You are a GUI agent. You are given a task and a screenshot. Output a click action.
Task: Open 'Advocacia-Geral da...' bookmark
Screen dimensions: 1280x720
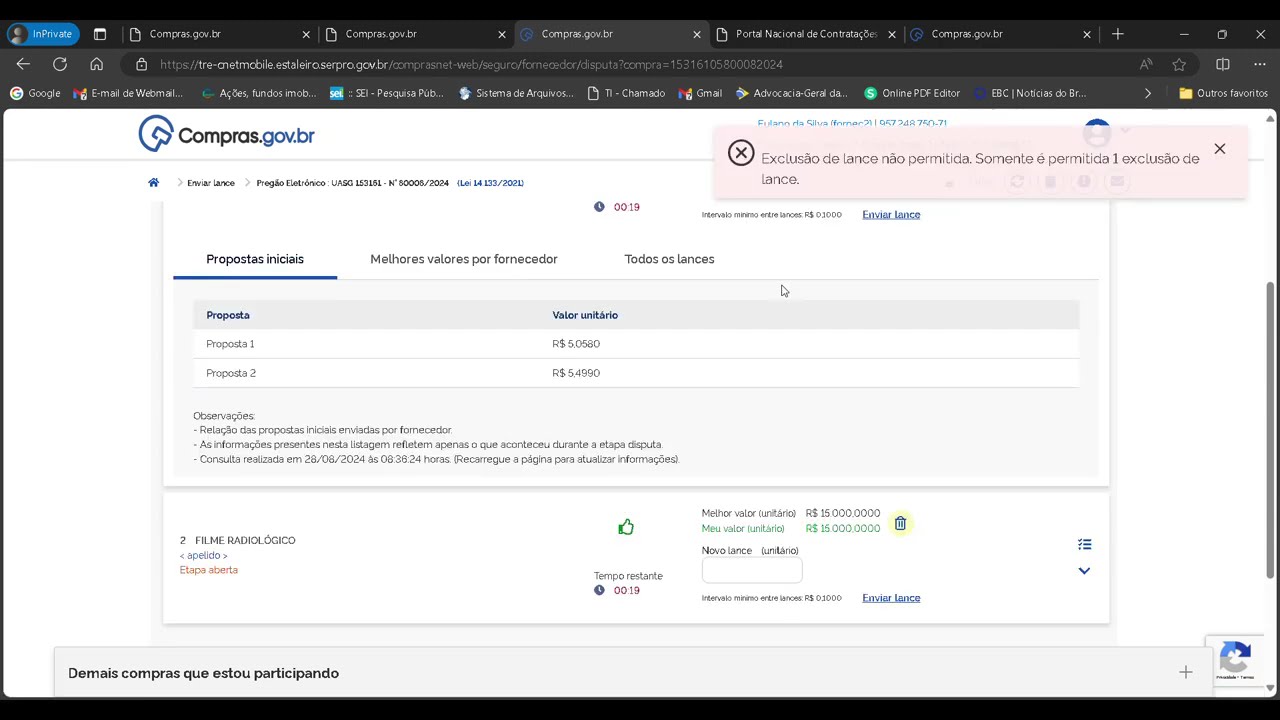791,93
